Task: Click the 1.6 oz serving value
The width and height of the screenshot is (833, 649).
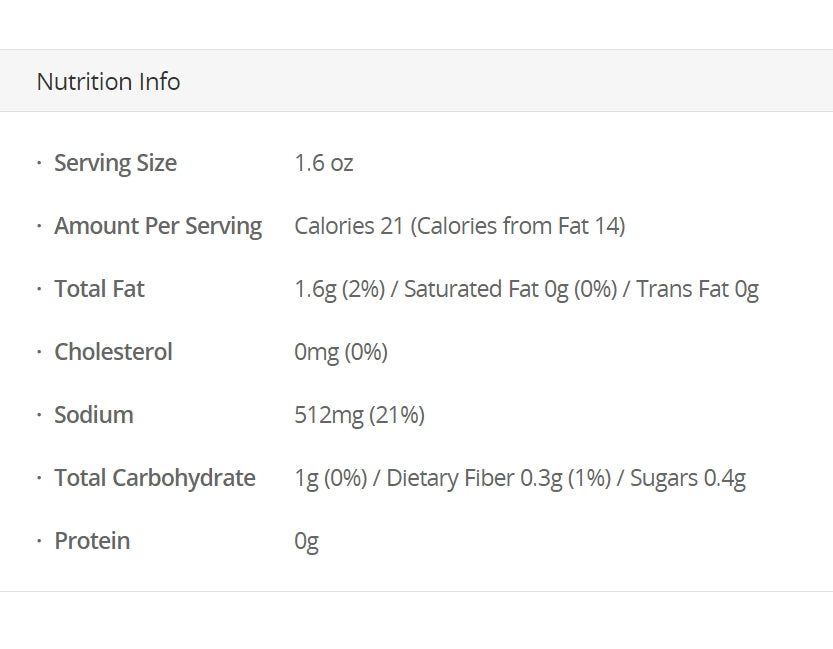Action: tap(323, 163)
